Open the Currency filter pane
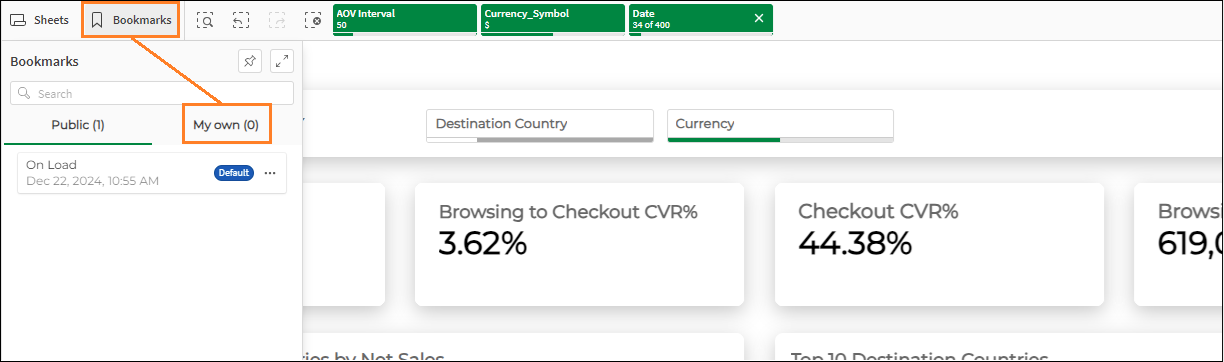 pyautogui.click(x=781, y=125)
